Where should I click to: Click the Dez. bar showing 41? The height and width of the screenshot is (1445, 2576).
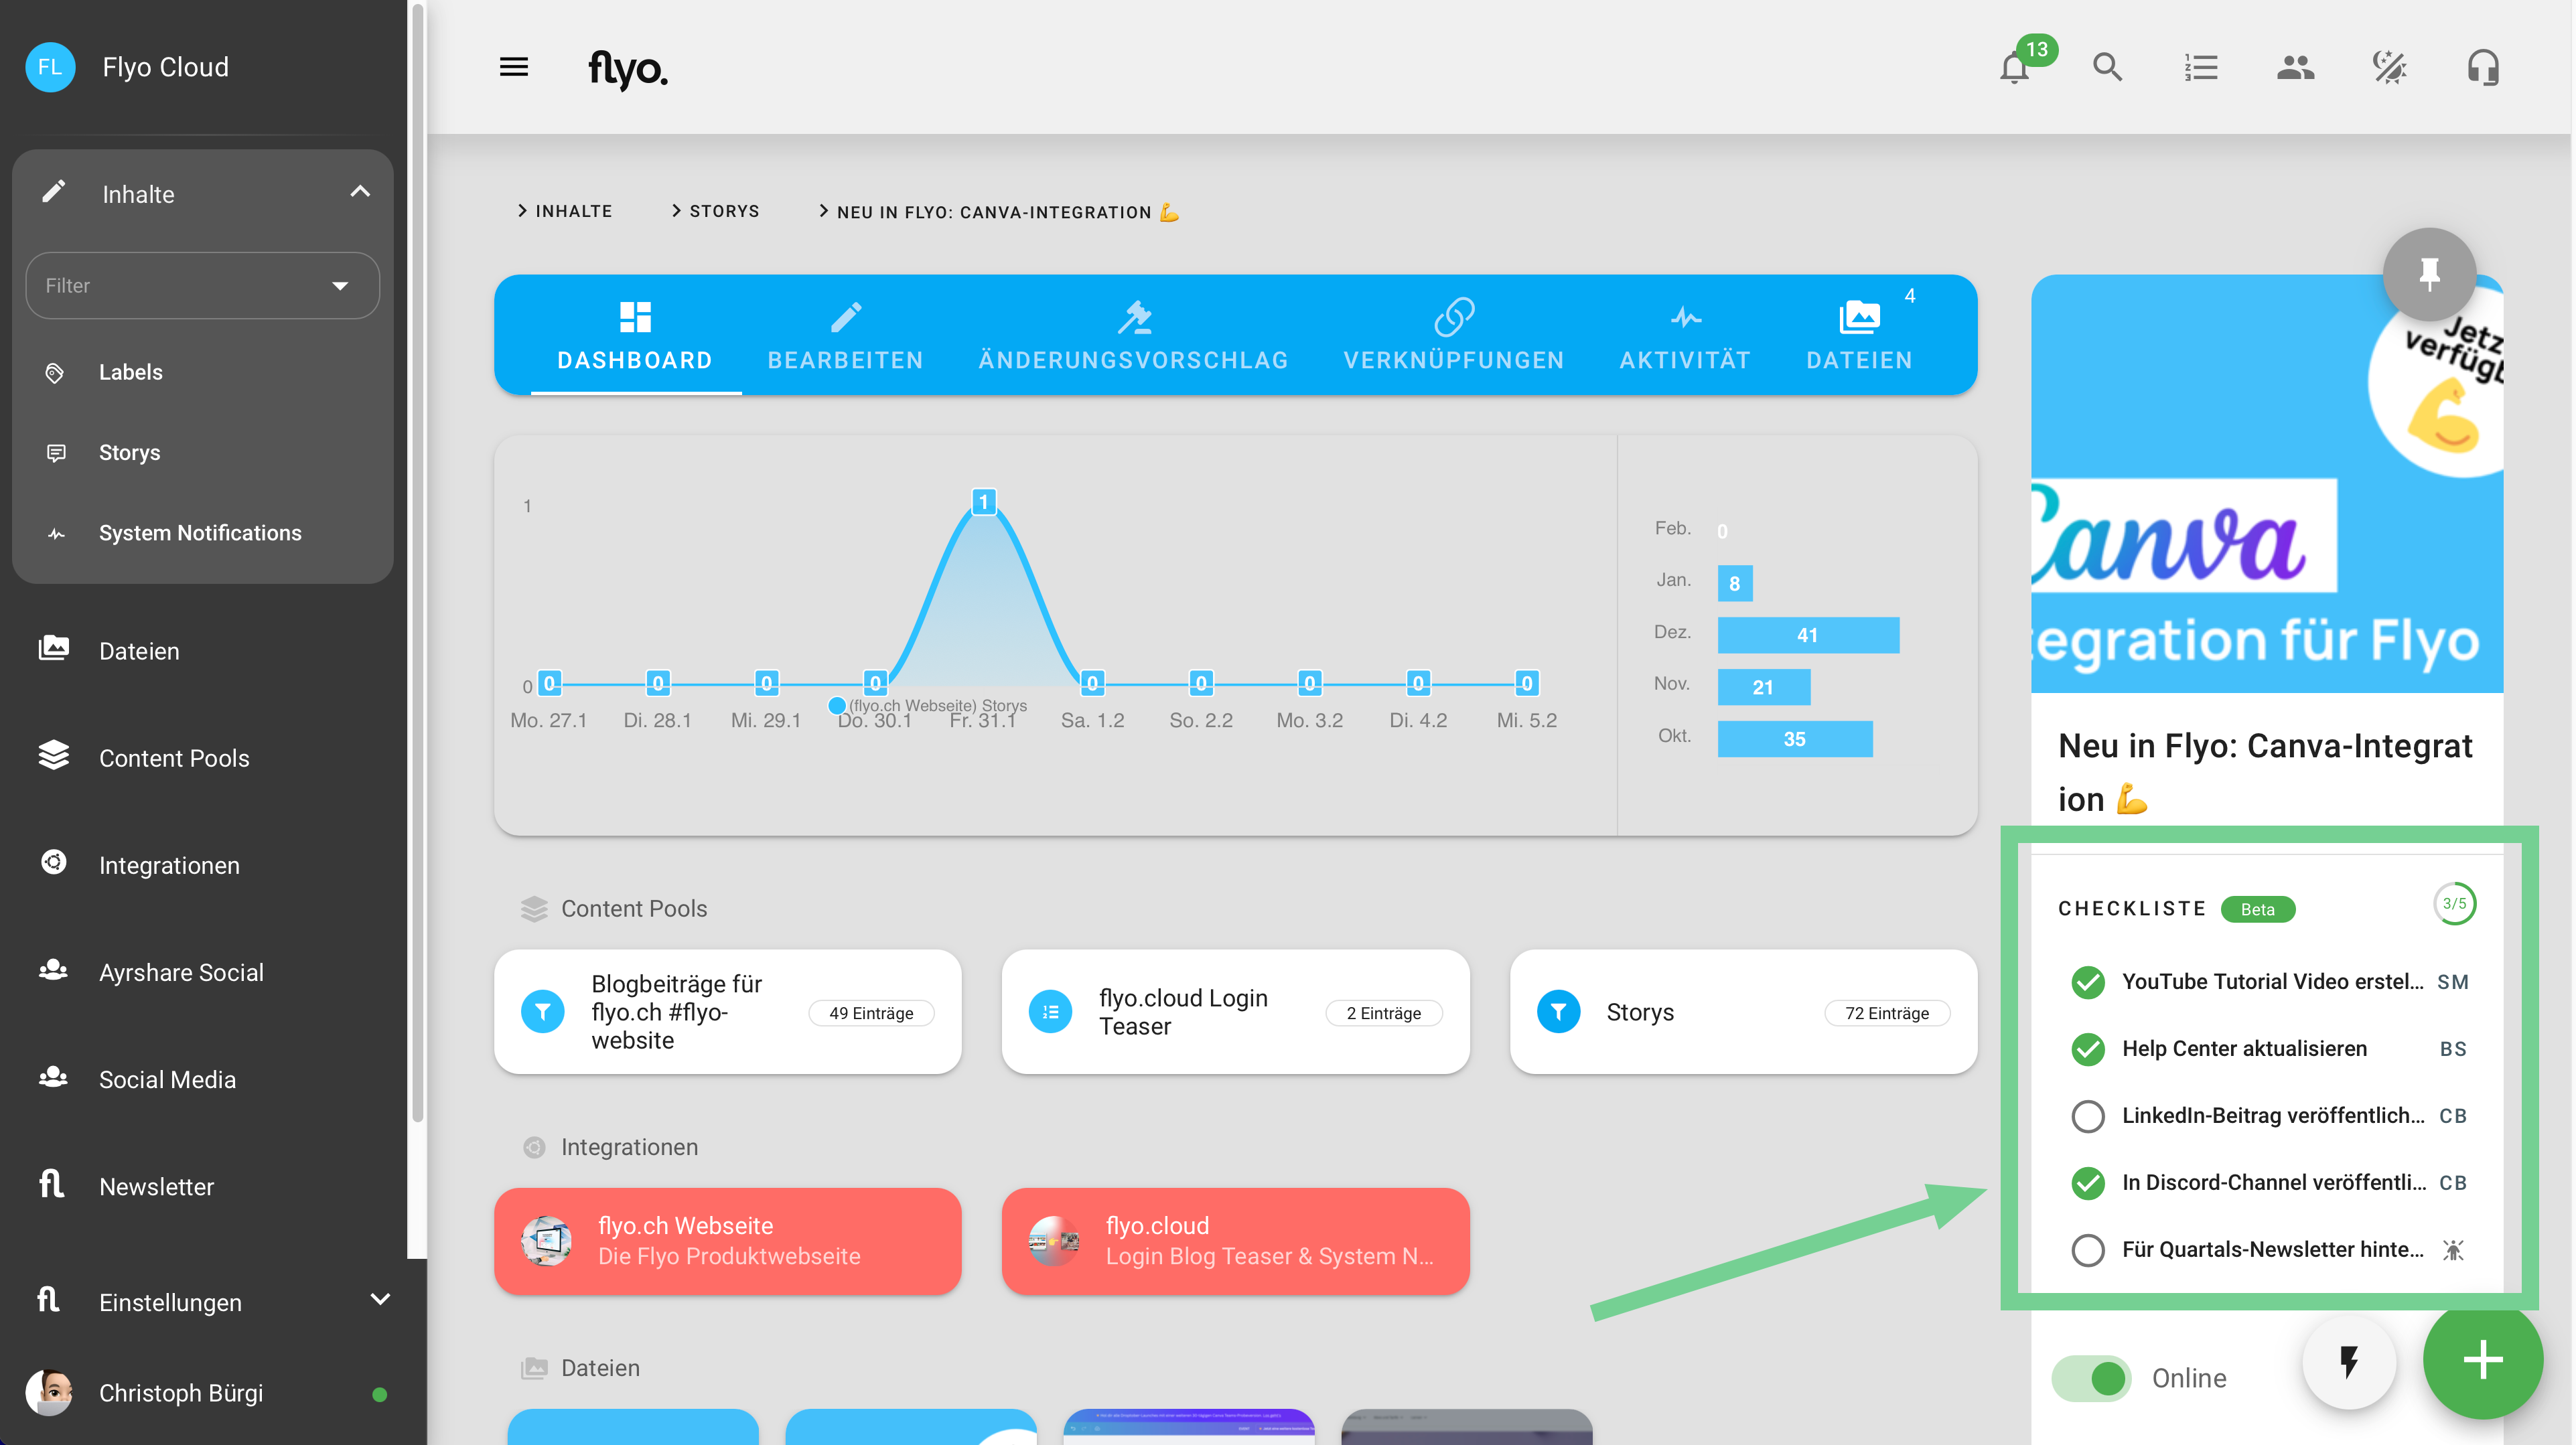point(1808,635)
